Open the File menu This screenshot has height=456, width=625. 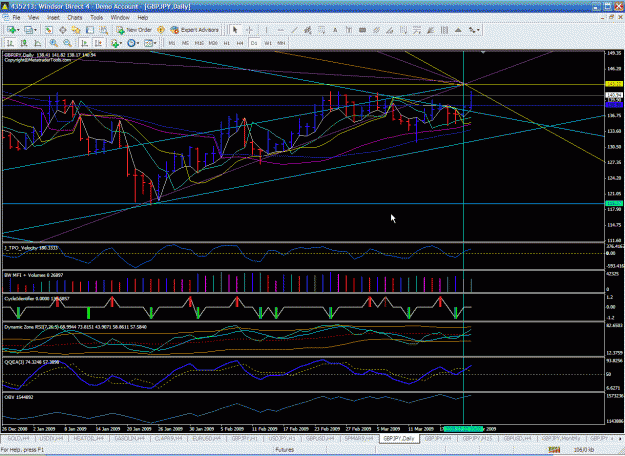point(16,18)
